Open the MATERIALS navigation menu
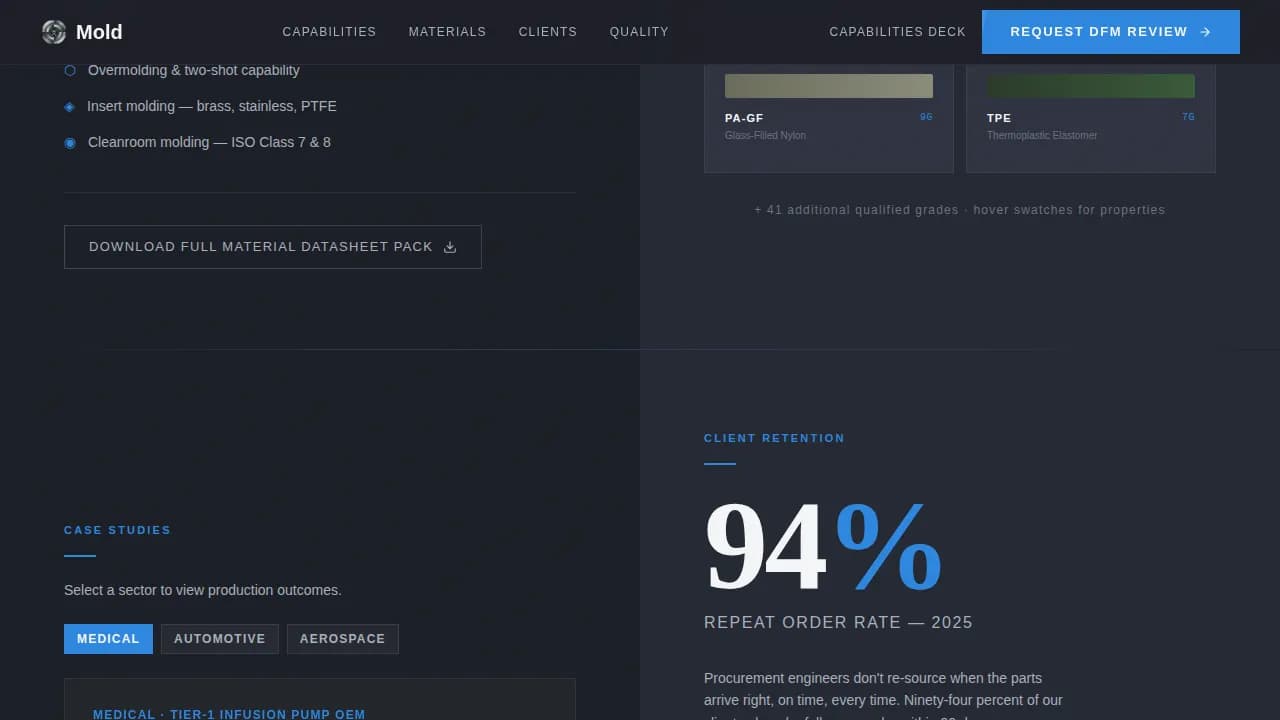 (x=447, y=31)
